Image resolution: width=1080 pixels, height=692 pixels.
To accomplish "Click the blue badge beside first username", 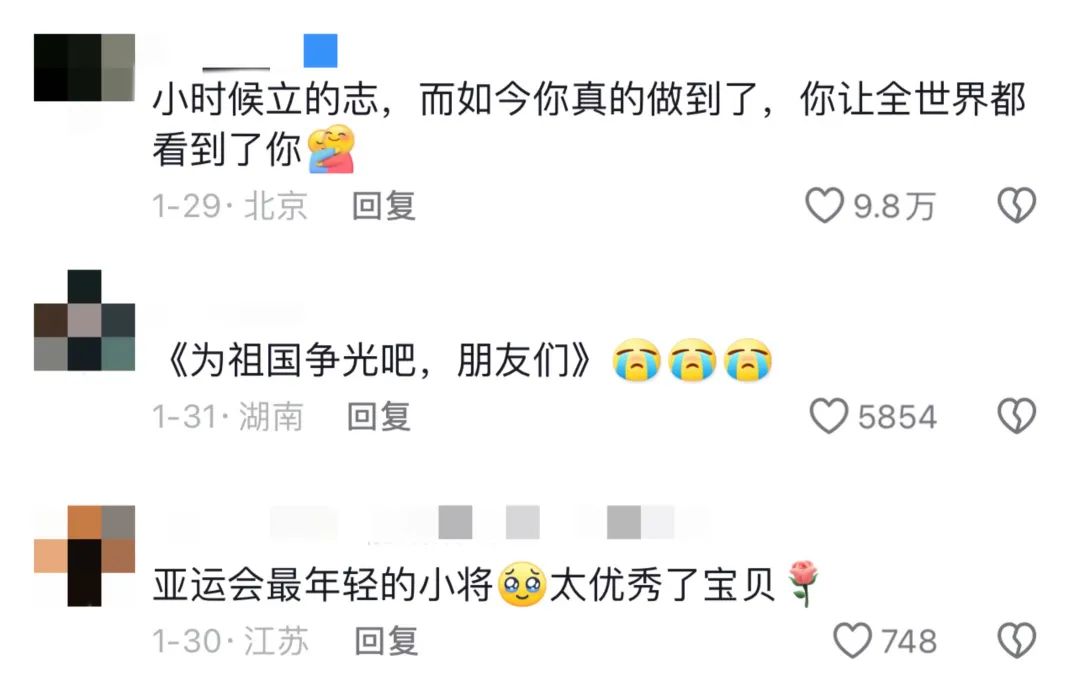I will click(x=320, y=50).
